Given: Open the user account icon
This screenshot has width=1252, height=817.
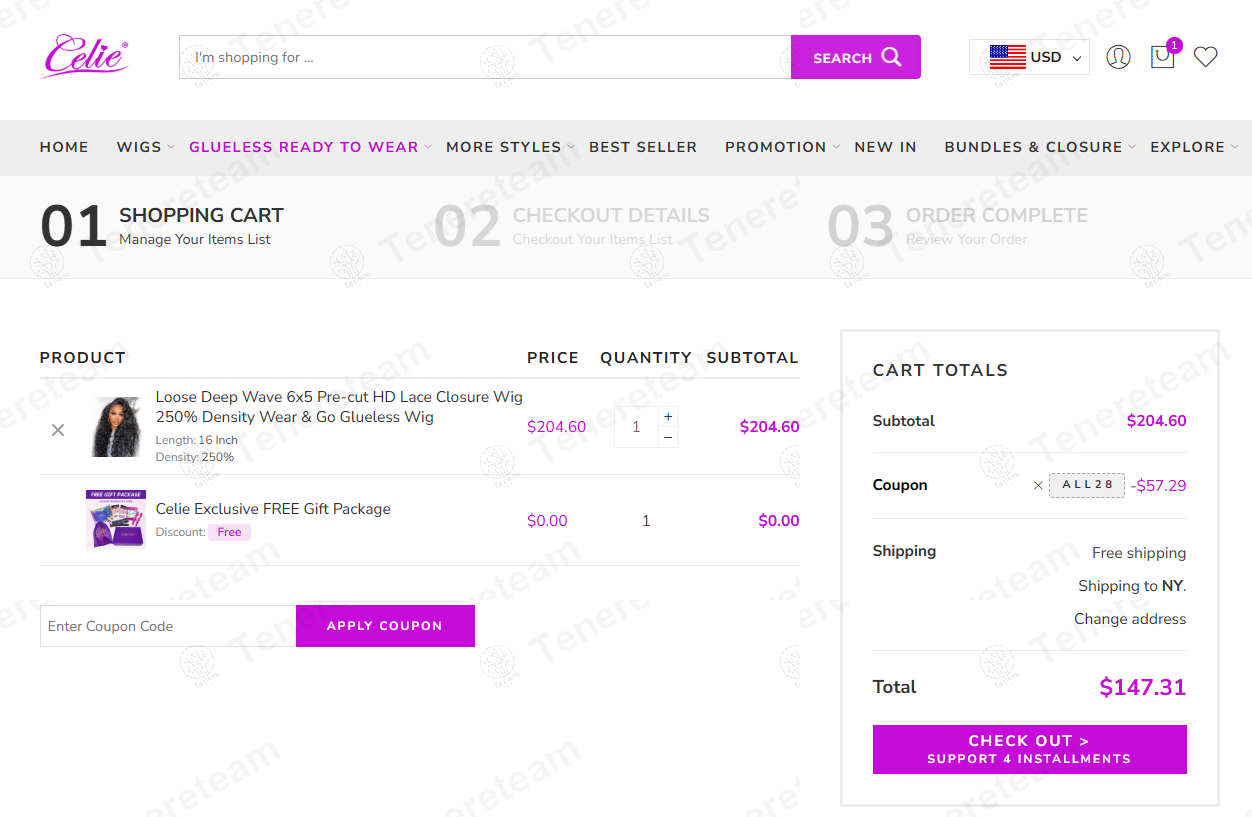Looking at the screenshot, I should (x=1118, y=57).
